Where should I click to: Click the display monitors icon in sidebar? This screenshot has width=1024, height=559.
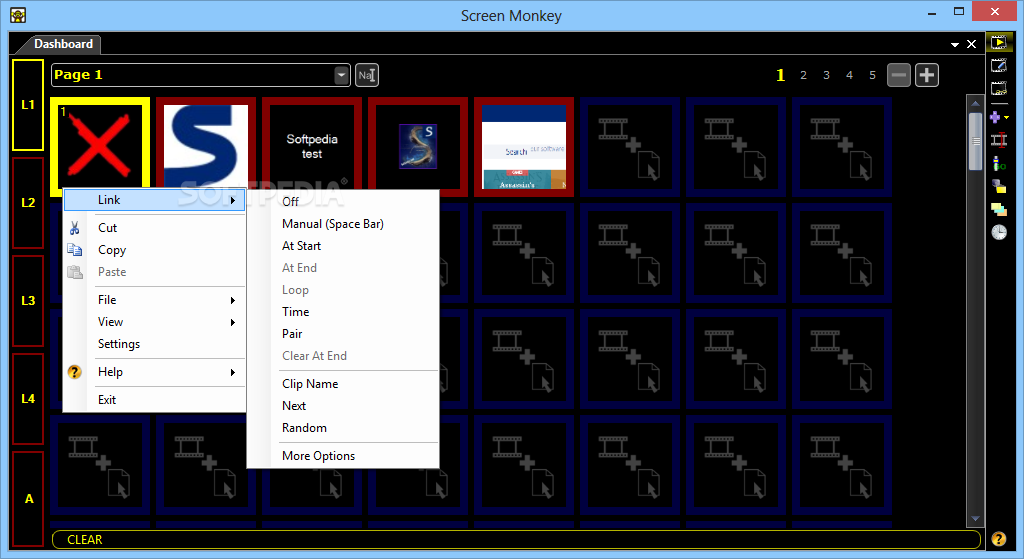click(999, 186)
